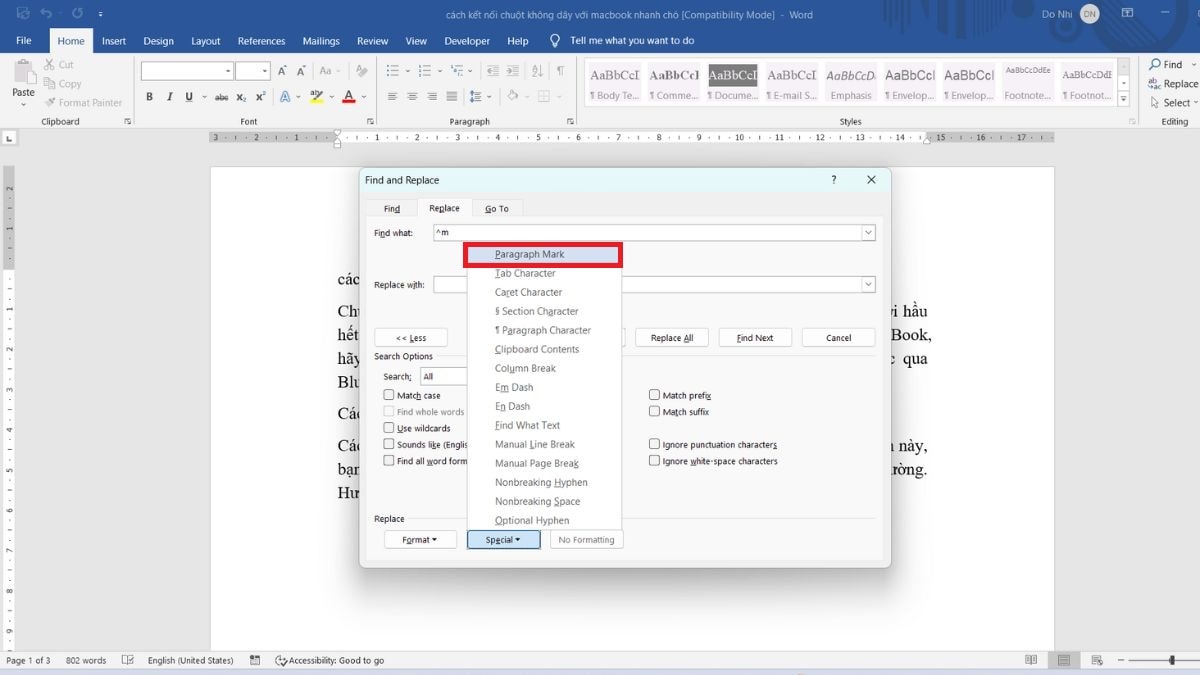Click the Font Color red A icon
The image size is (1200, 675).
click(348, 97)
